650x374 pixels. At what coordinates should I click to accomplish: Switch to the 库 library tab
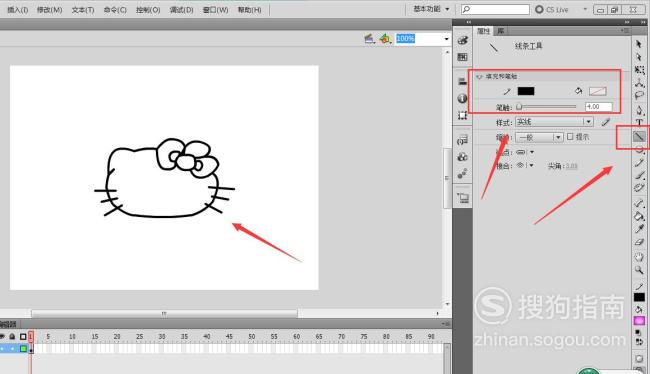500,31
